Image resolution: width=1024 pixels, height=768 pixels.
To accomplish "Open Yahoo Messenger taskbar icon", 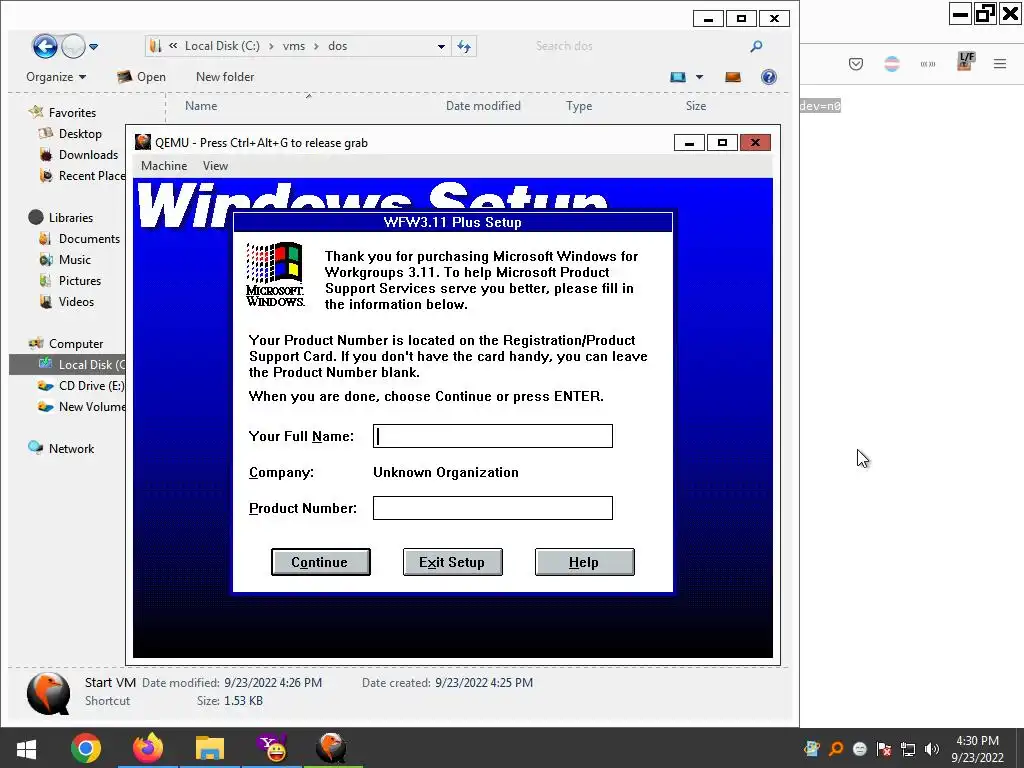I will tap(272, 748).
